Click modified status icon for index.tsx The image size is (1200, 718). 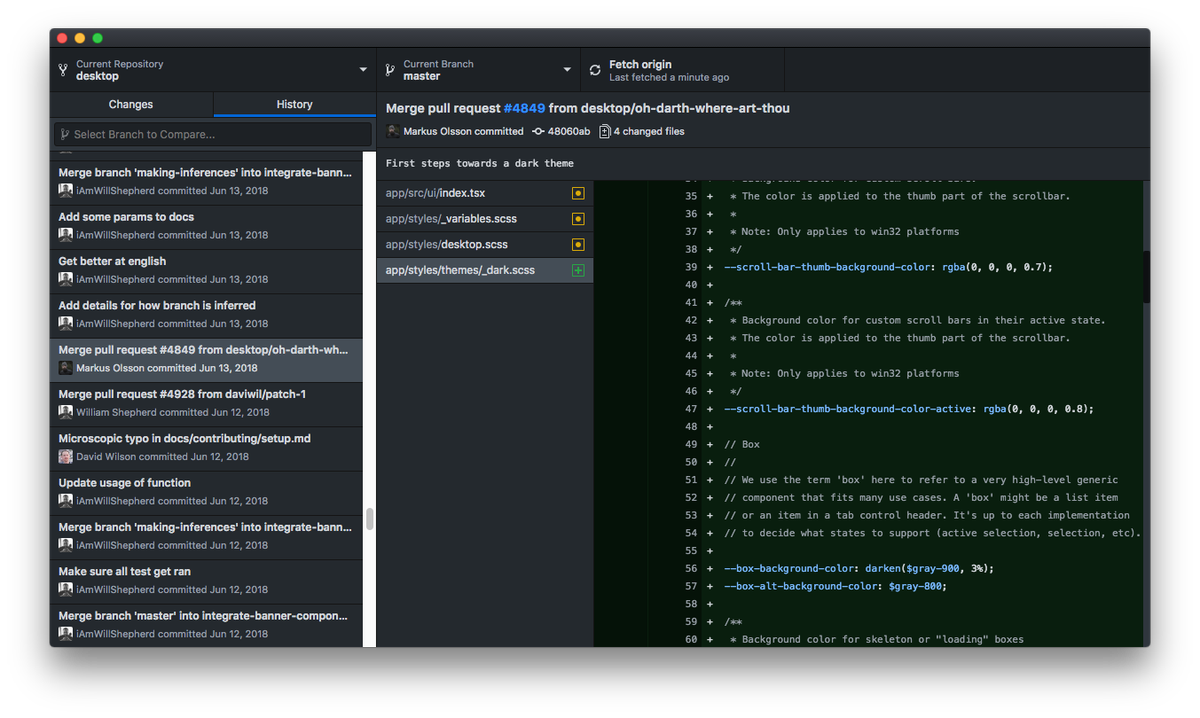pyautogui.click(x=578, y=193)
